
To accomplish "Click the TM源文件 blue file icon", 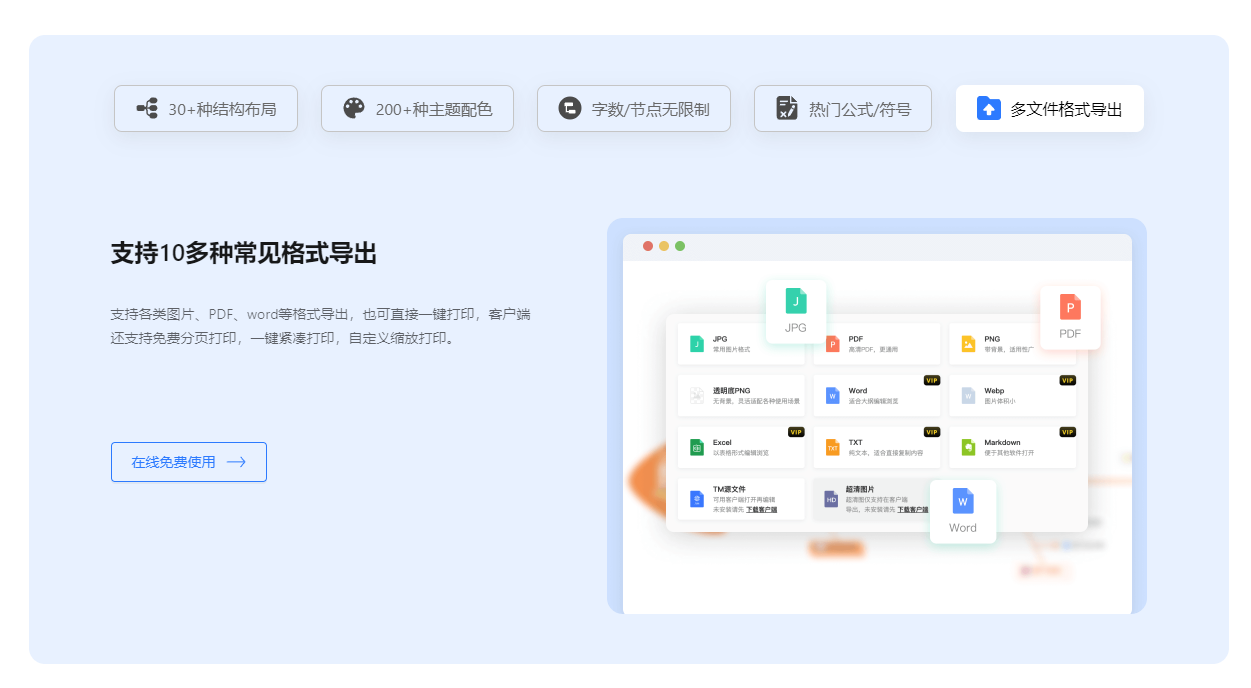I will click(697, 498).
